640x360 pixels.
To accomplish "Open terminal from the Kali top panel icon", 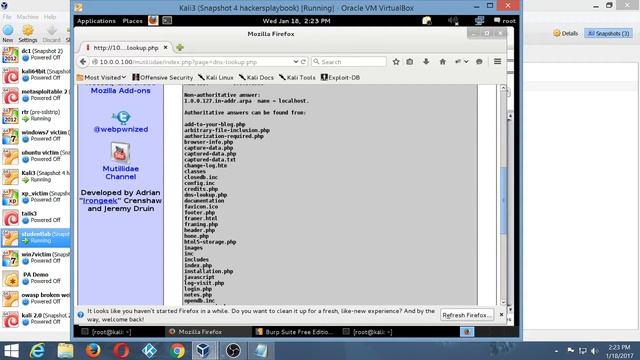I will 167,20.
